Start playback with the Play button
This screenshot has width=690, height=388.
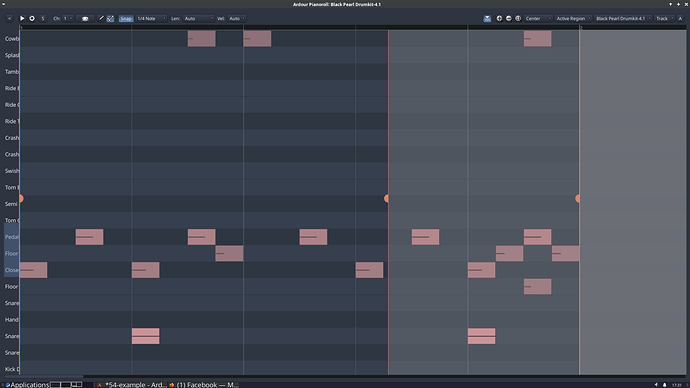tap(22, 18)
